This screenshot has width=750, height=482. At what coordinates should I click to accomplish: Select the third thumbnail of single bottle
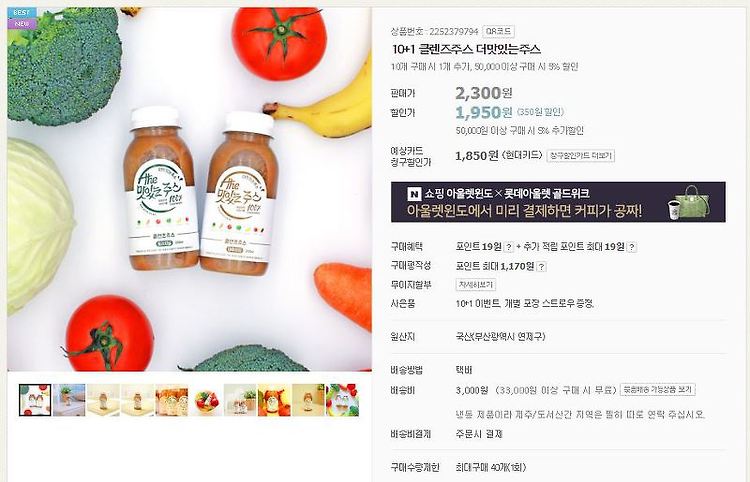coord(103,400)
